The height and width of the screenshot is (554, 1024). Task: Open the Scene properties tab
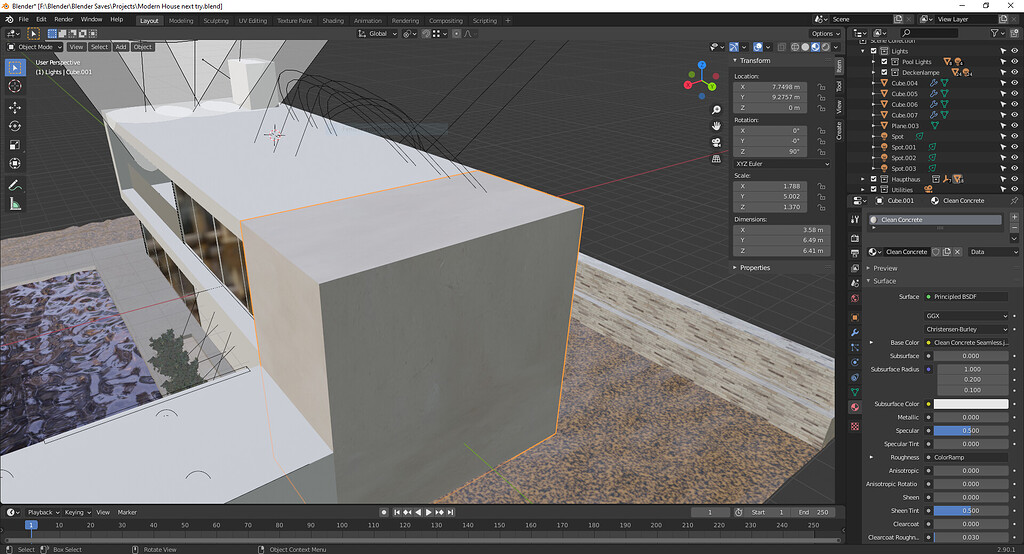855,283
